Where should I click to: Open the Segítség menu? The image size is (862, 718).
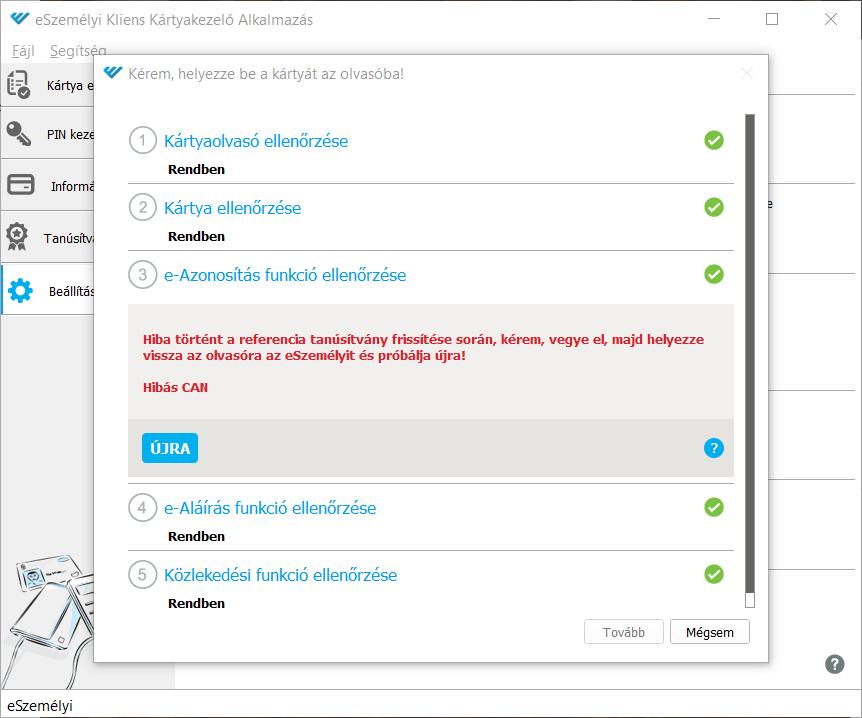coord(78,51)
